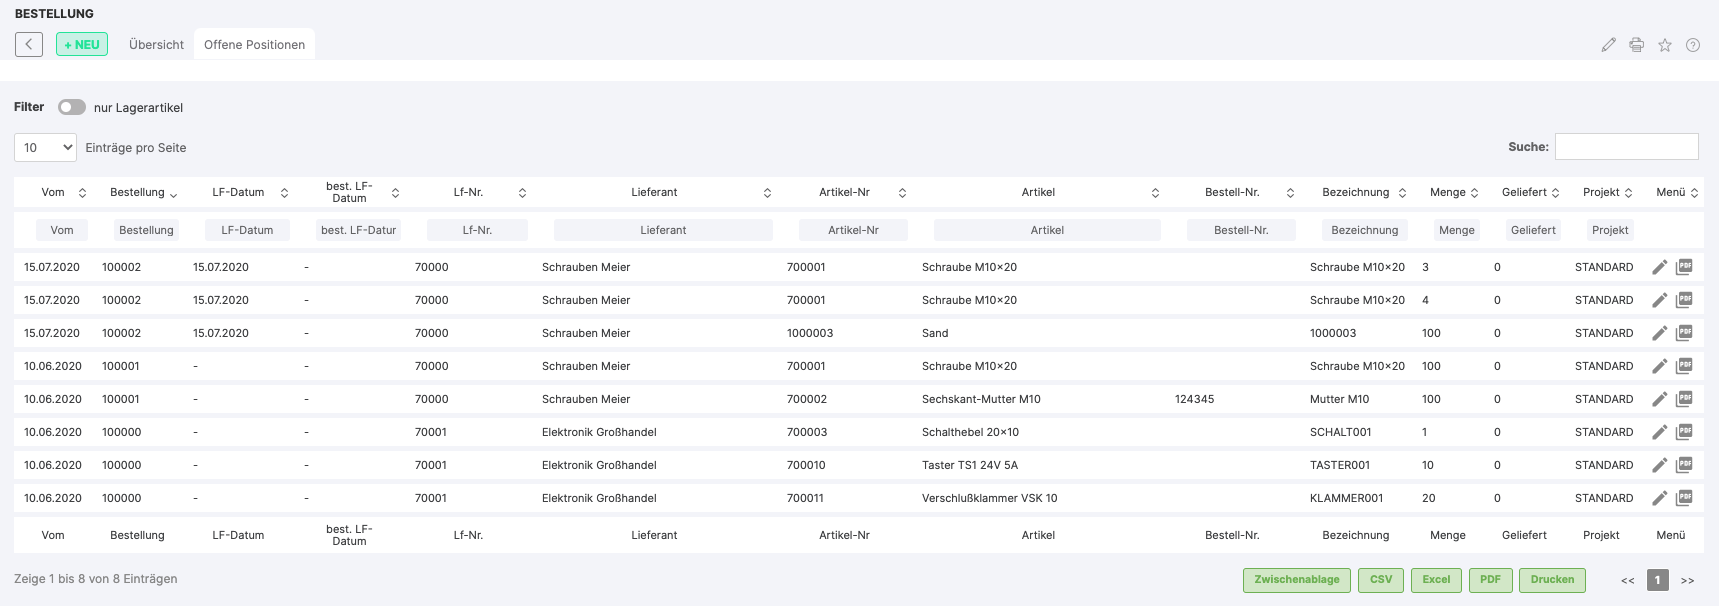Image resolution: width=1719 pixels, height=606 pixels.
Task: Open the help question mark icon
Action: pyautogui.click(x=1693, y=45)
